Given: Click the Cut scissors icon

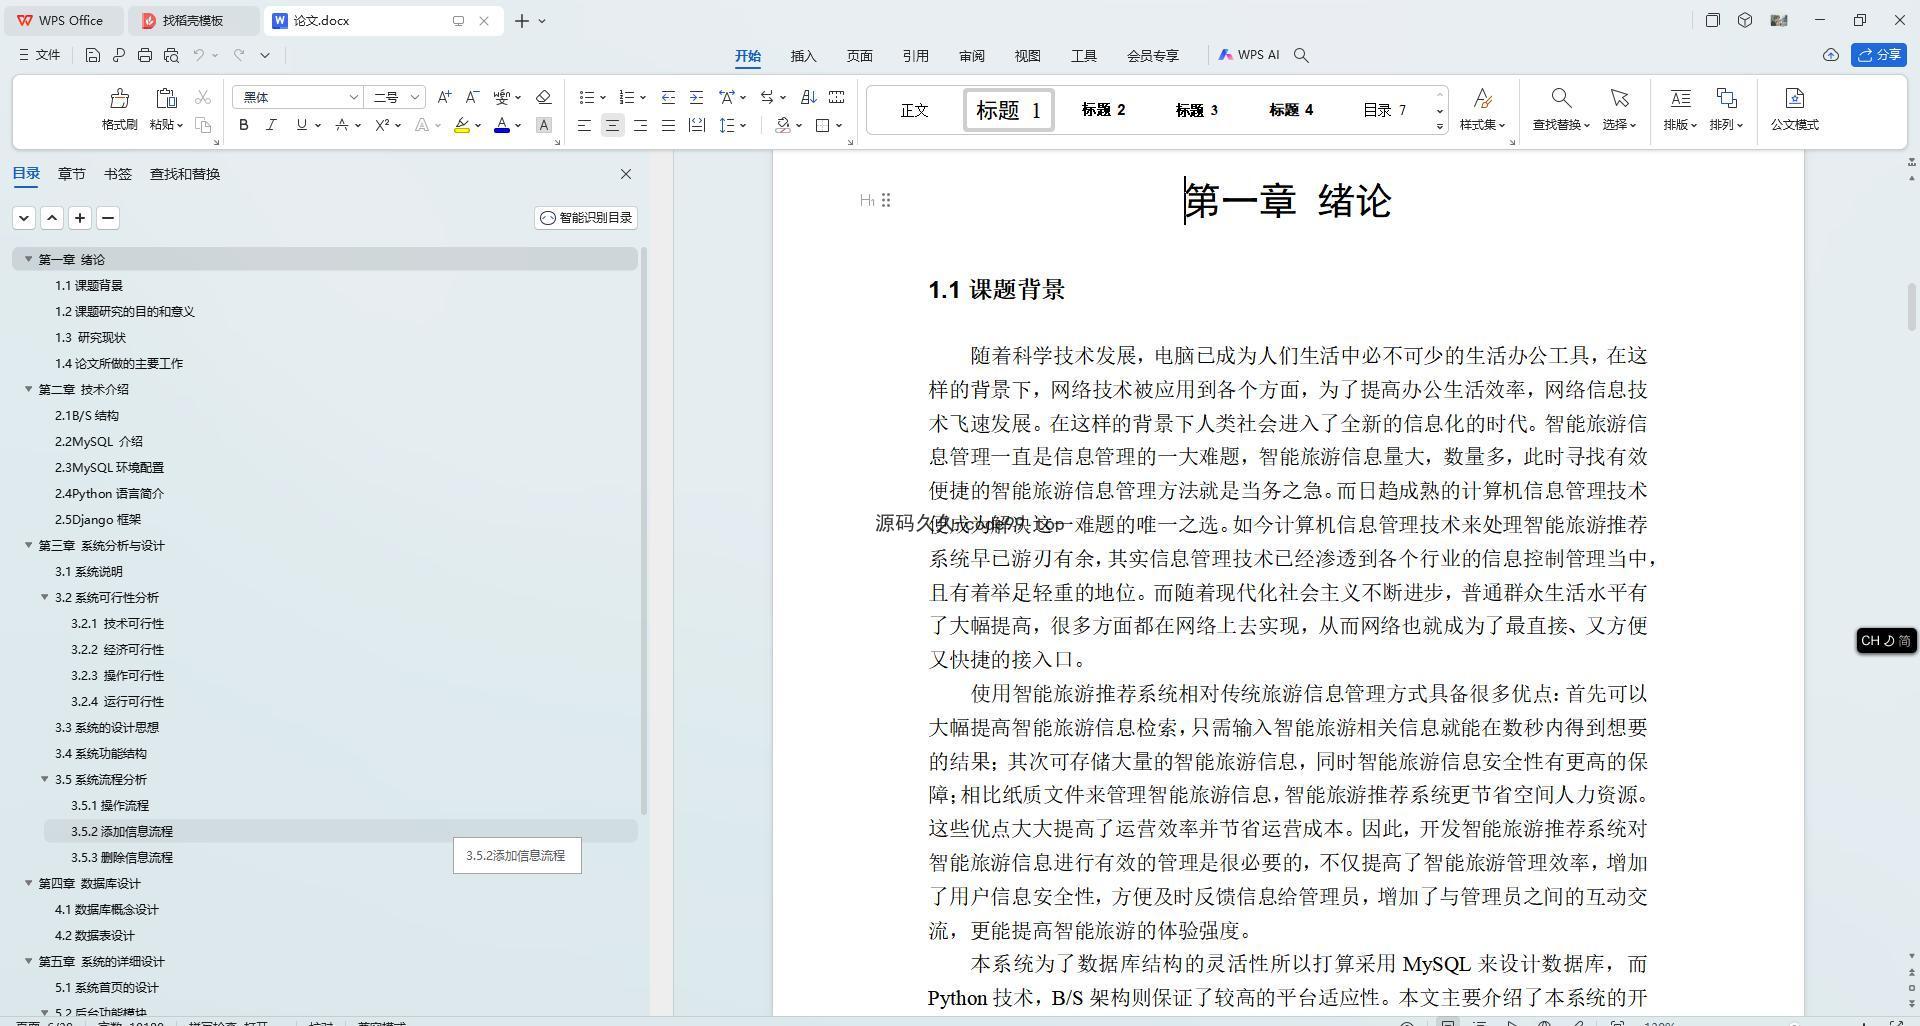Looking at the screenshot, I should pos(203,97).
